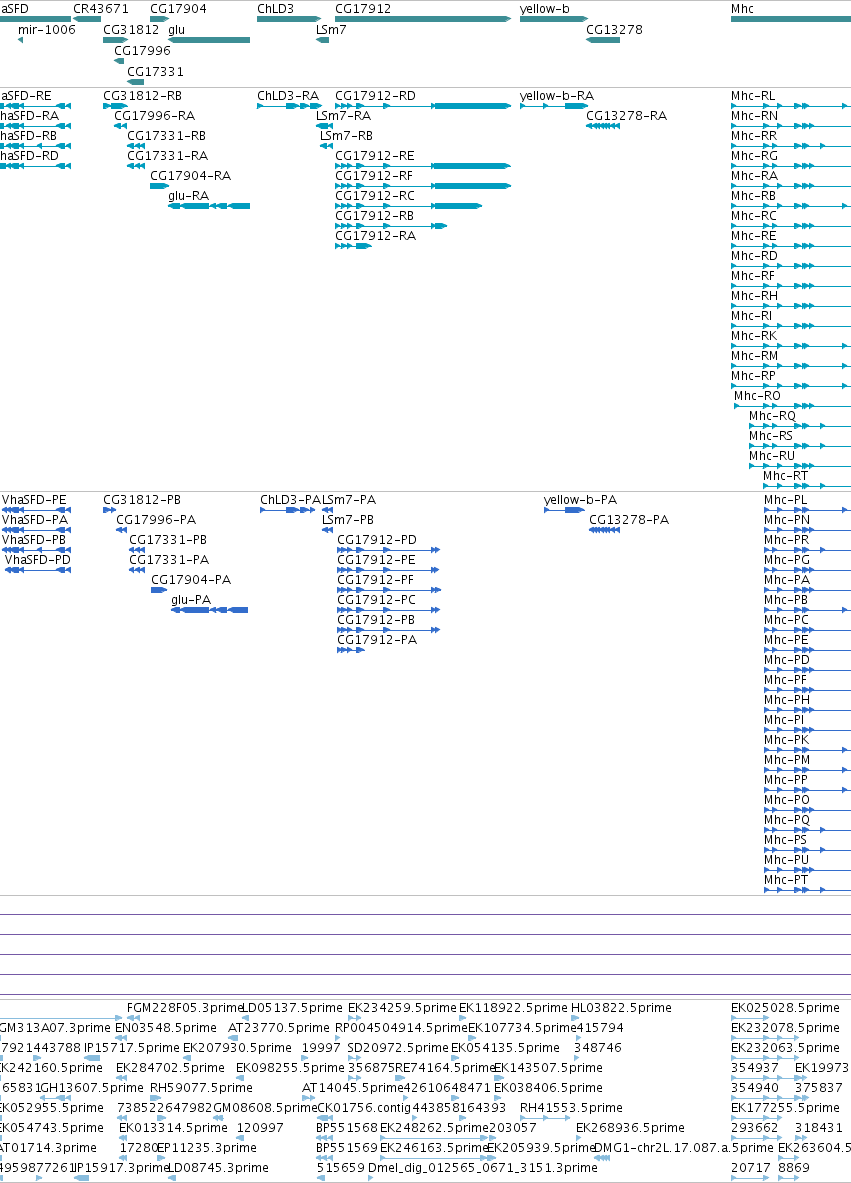Select the CG17996 gene label

point(143,51)
